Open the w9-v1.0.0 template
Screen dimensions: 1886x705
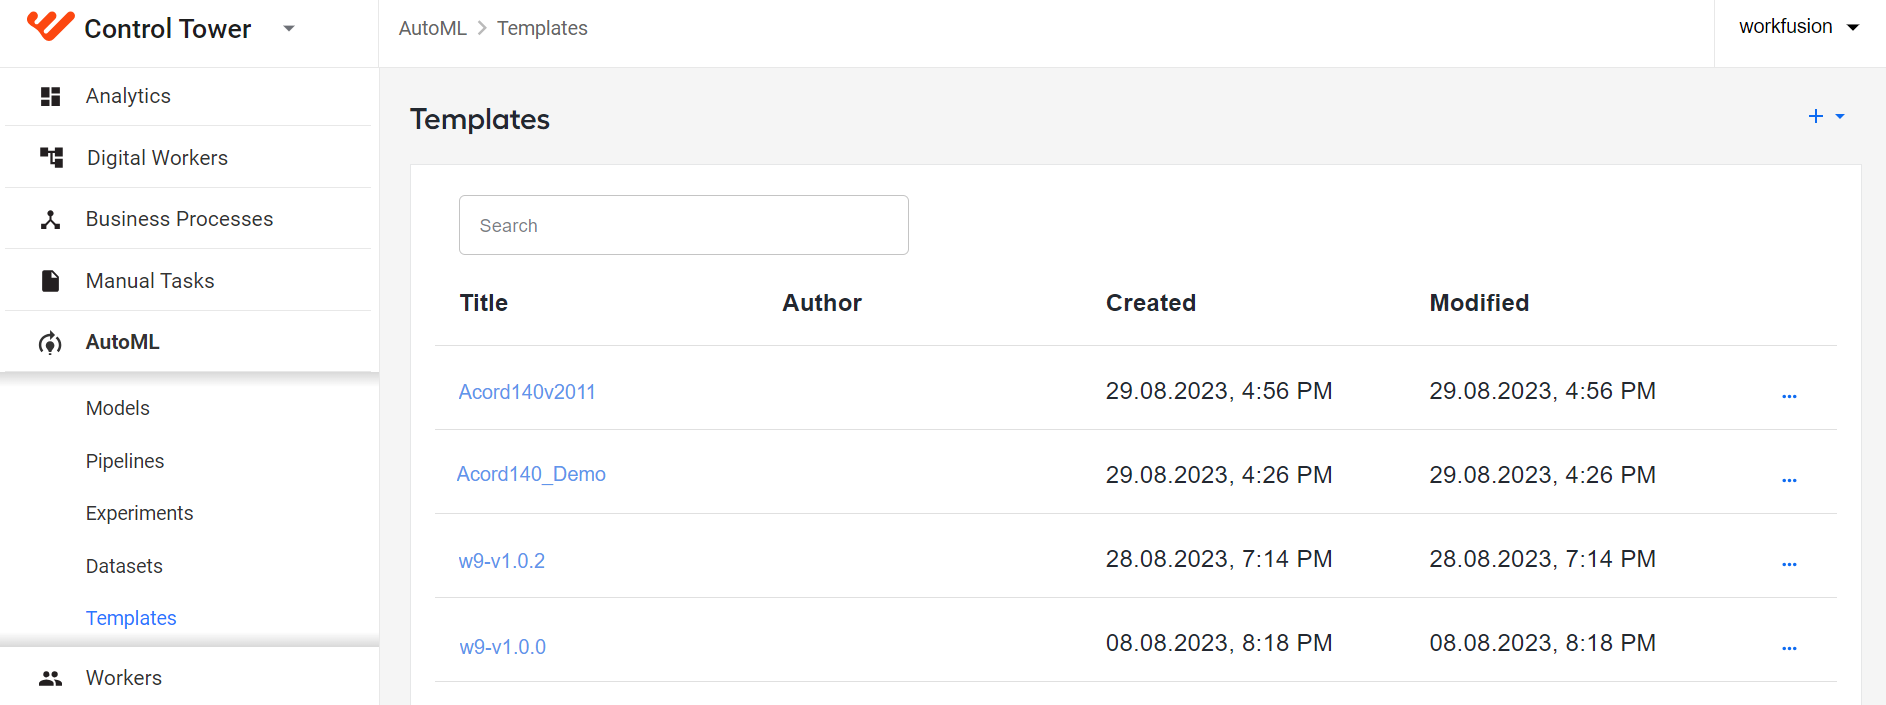point(503,647)
